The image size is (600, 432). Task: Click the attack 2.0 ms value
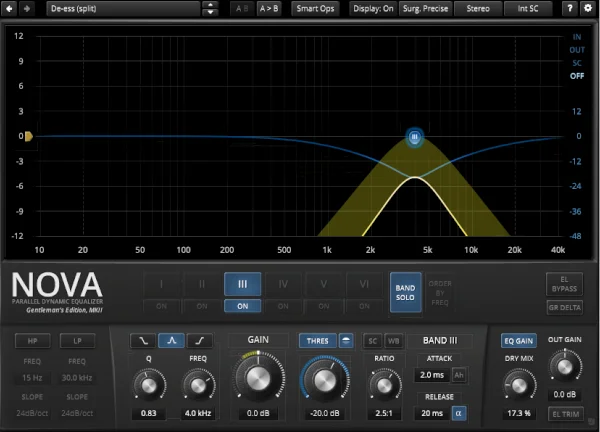pos(432,375)
